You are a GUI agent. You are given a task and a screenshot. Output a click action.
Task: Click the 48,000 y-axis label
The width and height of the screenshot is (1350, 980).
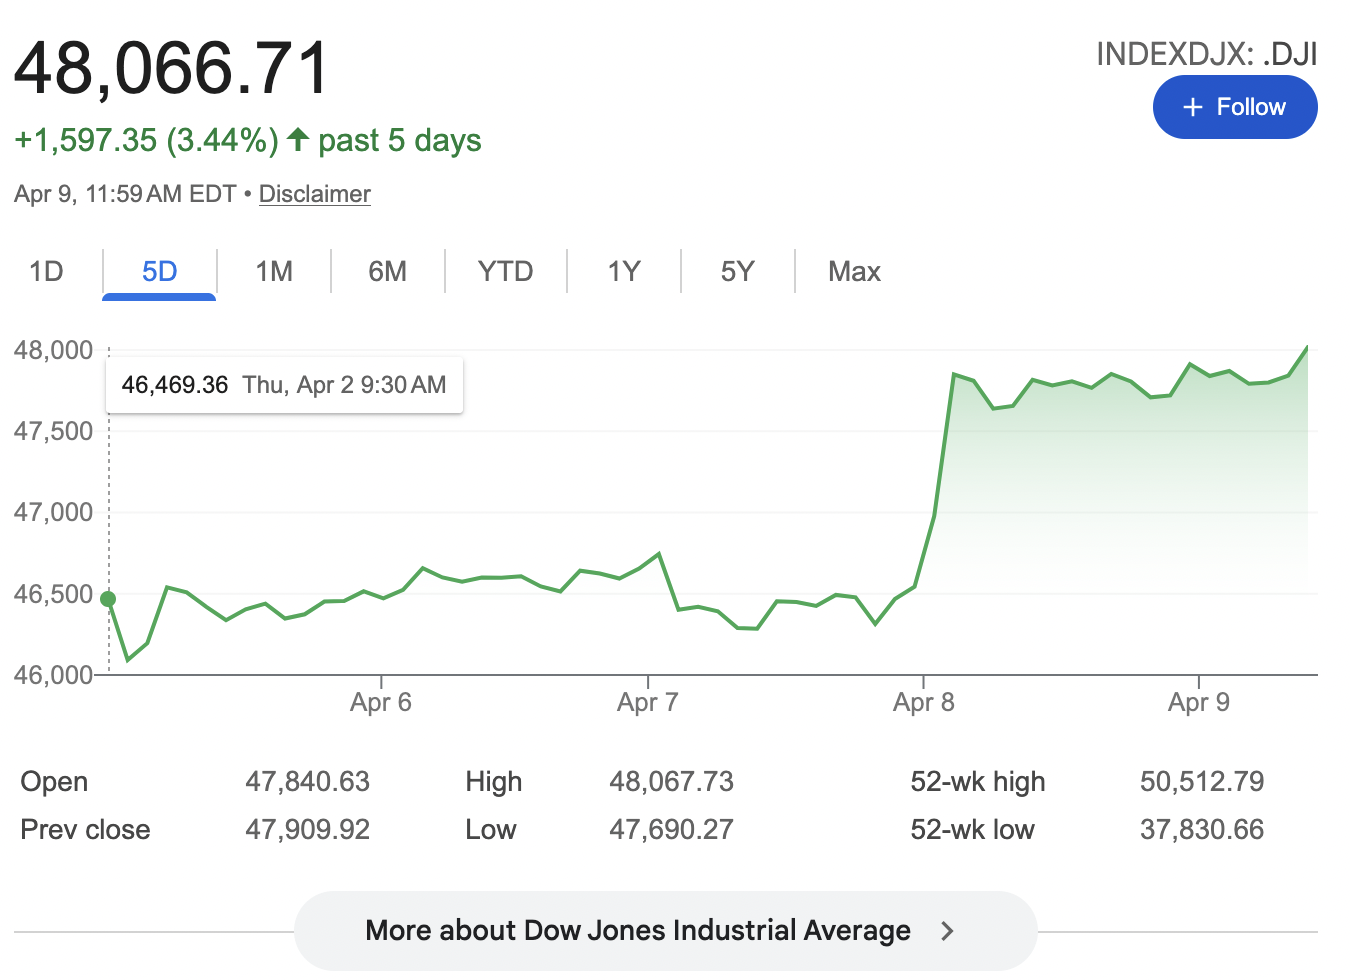(53, 350)
